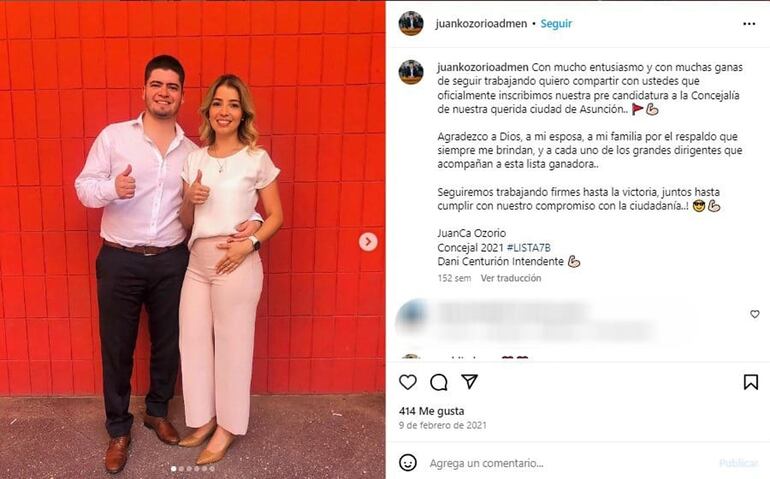Click the header profile avatar
Screen dimensions: 770x479
coord(411,24)
